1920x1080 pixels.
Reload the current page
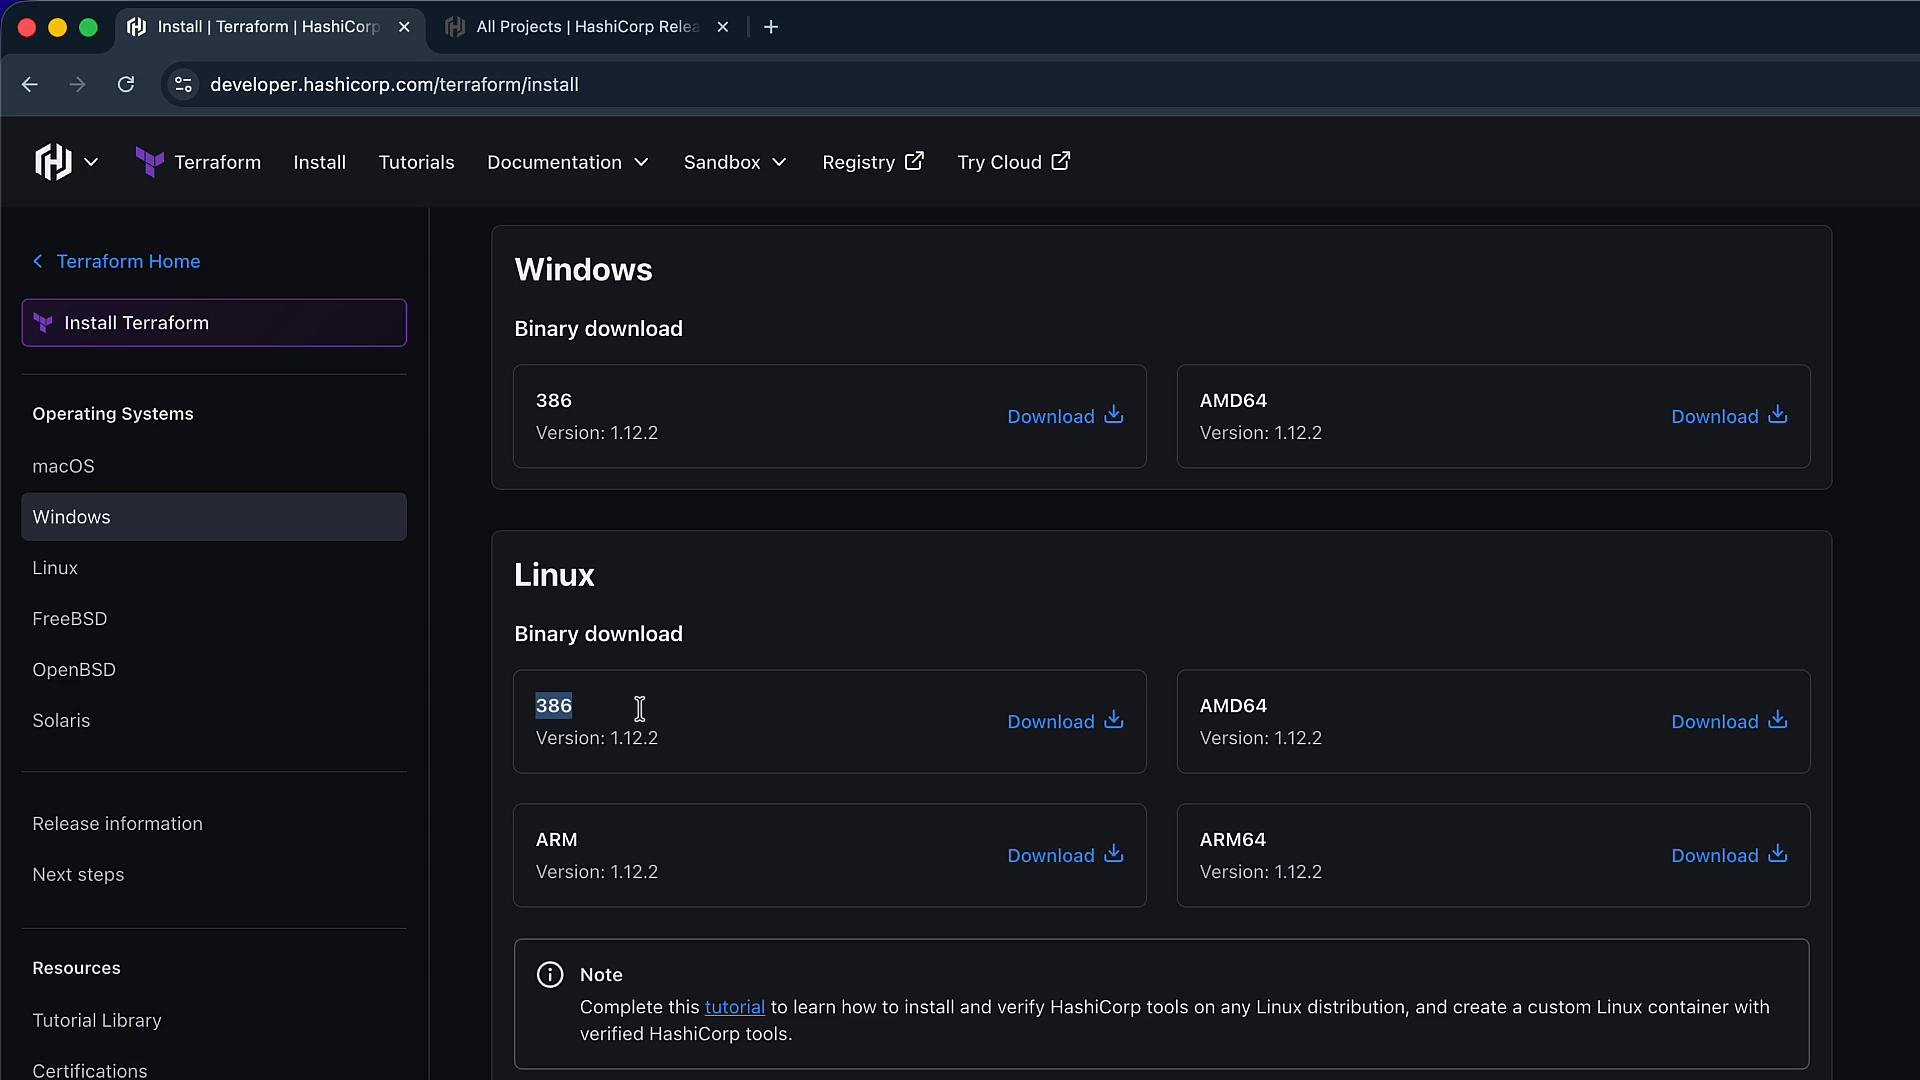pyautogui.click(x=126, y=85)
